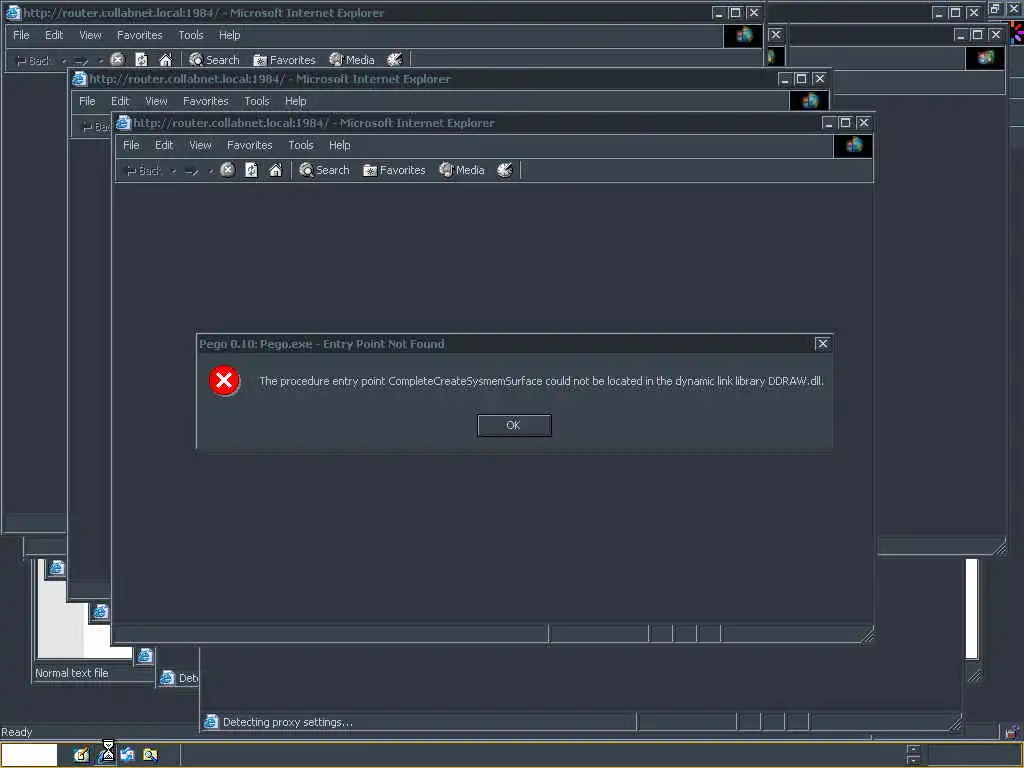Screen dimensions: 1024x768
Task: Launch Outlook Express from quick launch bar
Action: [127, 754]
